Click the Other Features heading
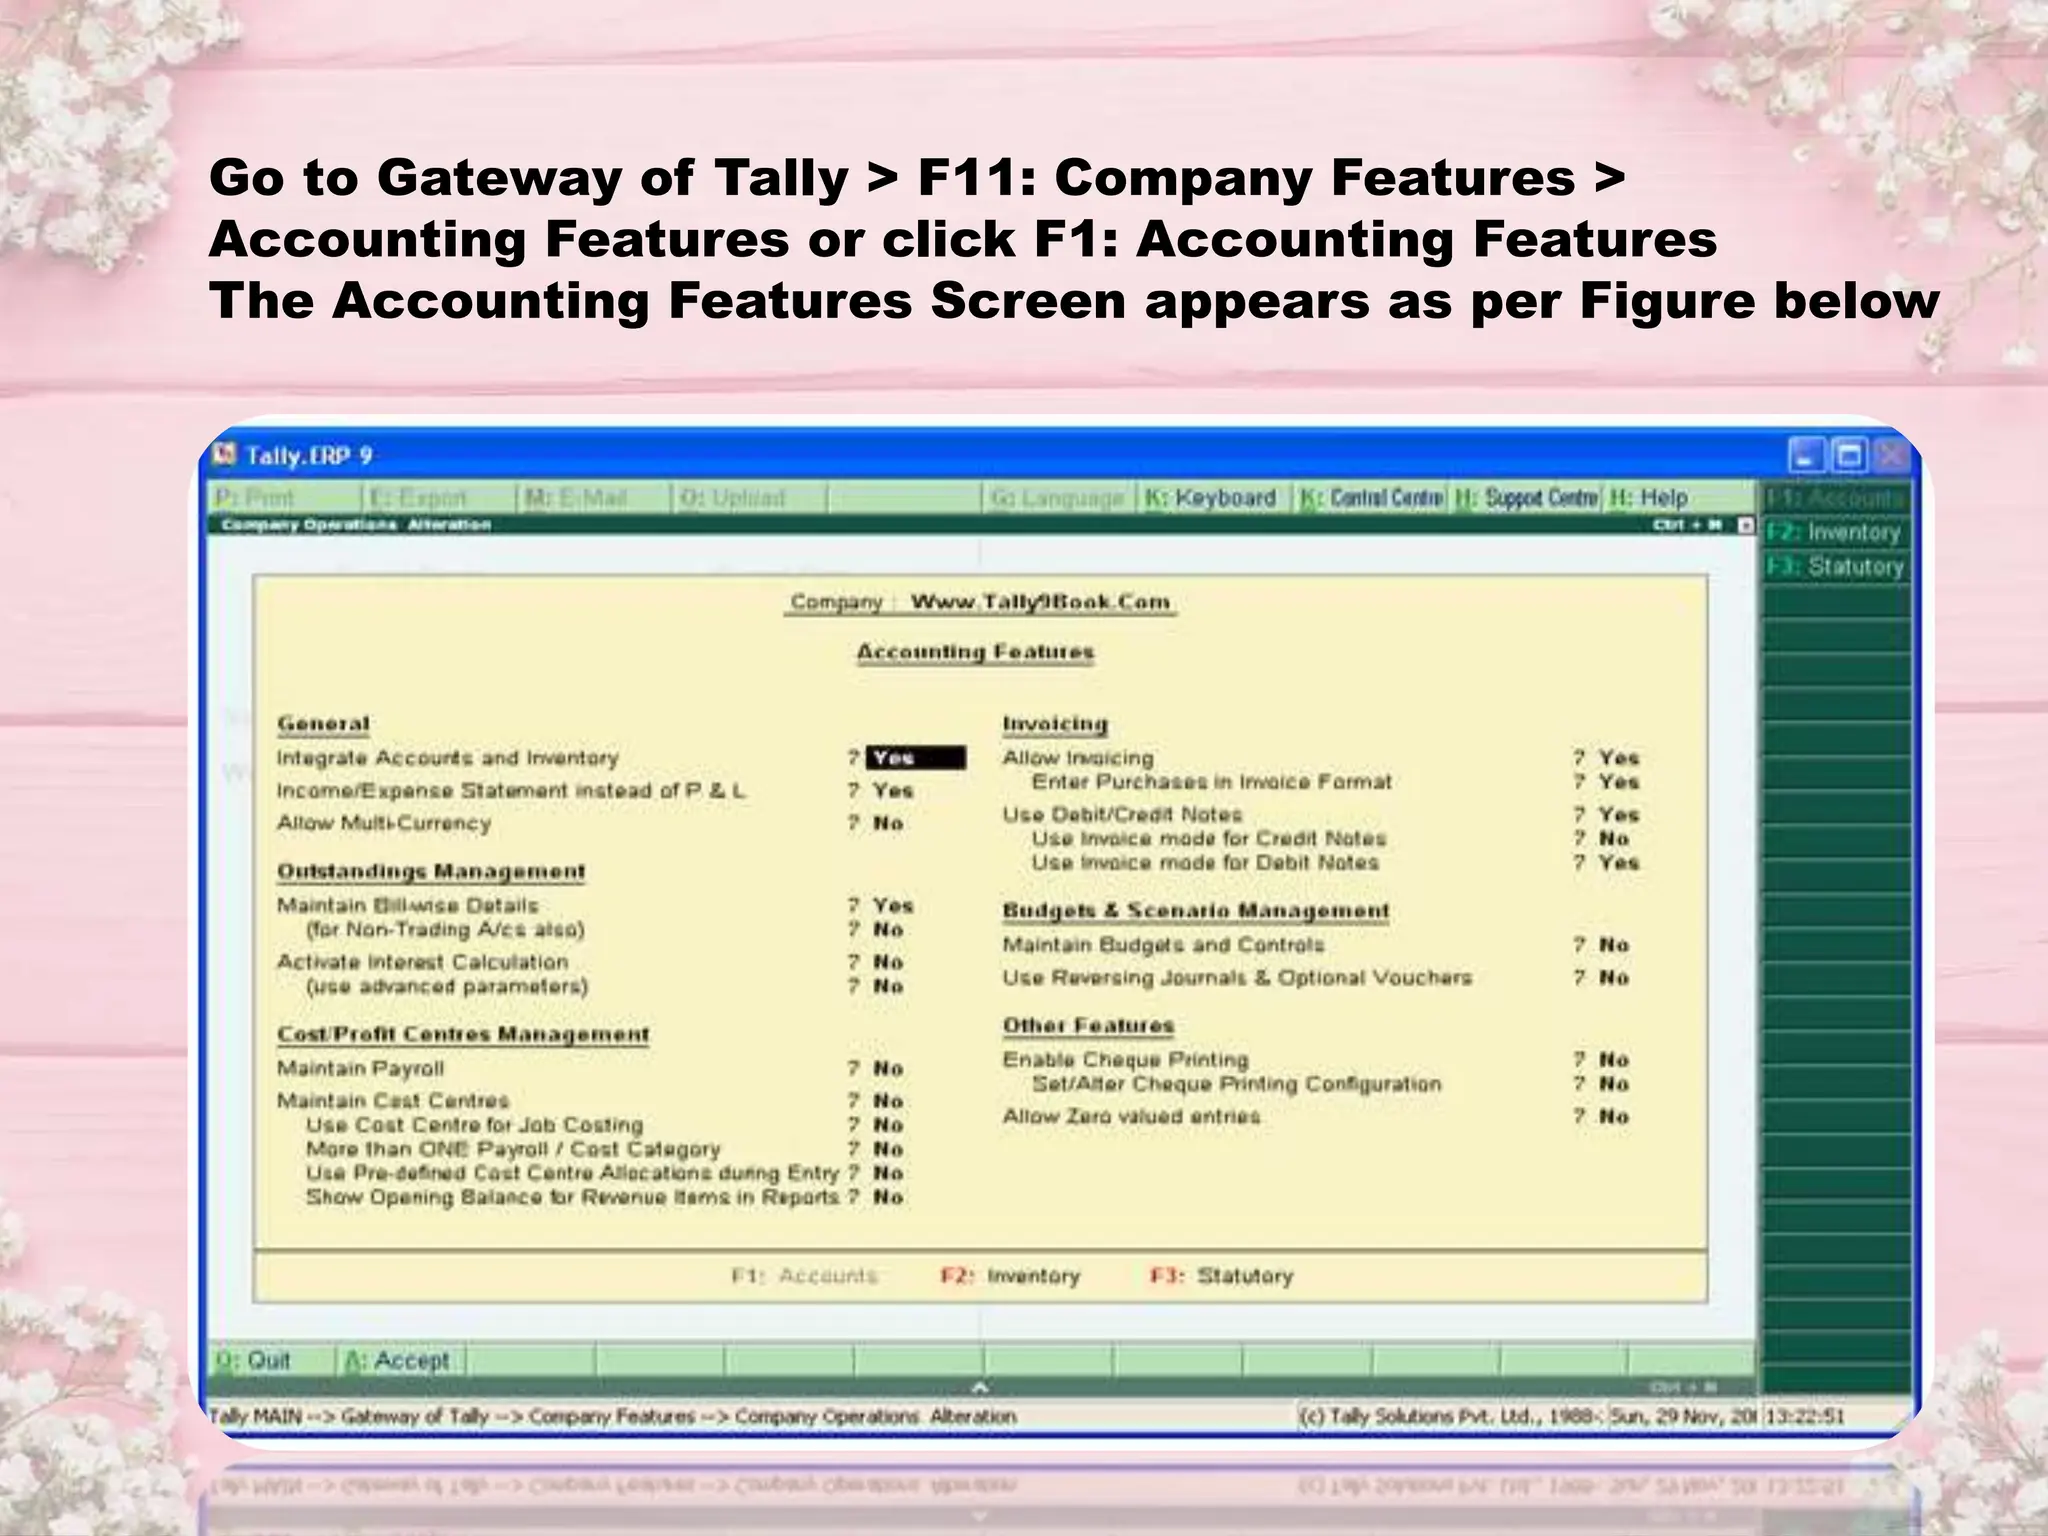2048x1536 pixels. [1088, 1026]
